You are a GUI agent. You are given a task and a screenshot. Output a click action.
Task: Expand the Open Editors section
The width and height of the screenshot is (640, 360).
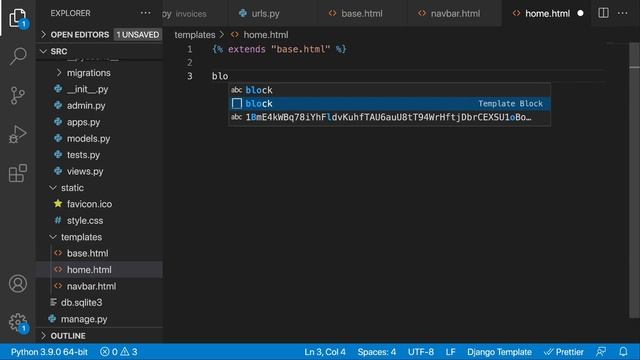44,35
